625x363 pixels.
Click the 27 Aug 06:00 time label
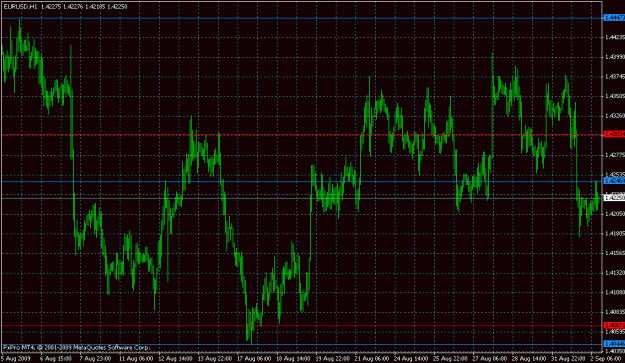tap(490, 359)
